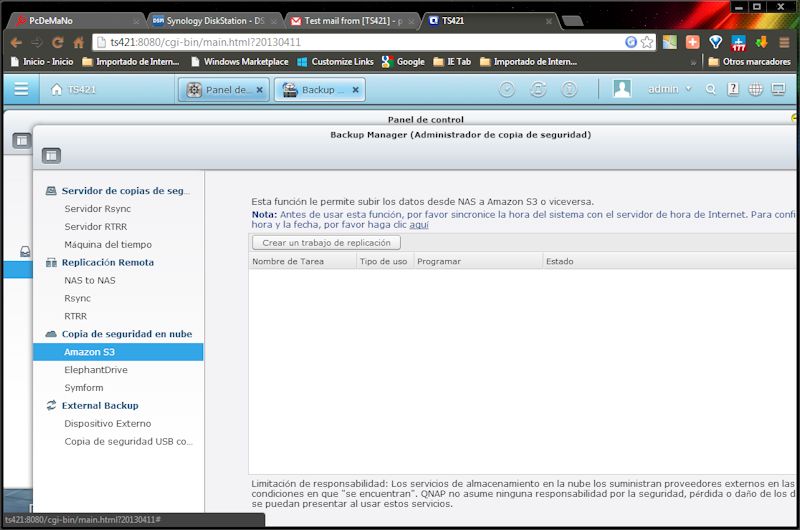Toggle sidebar panel in Panel de control window
The image size is (800, 530).
point(21,140)
